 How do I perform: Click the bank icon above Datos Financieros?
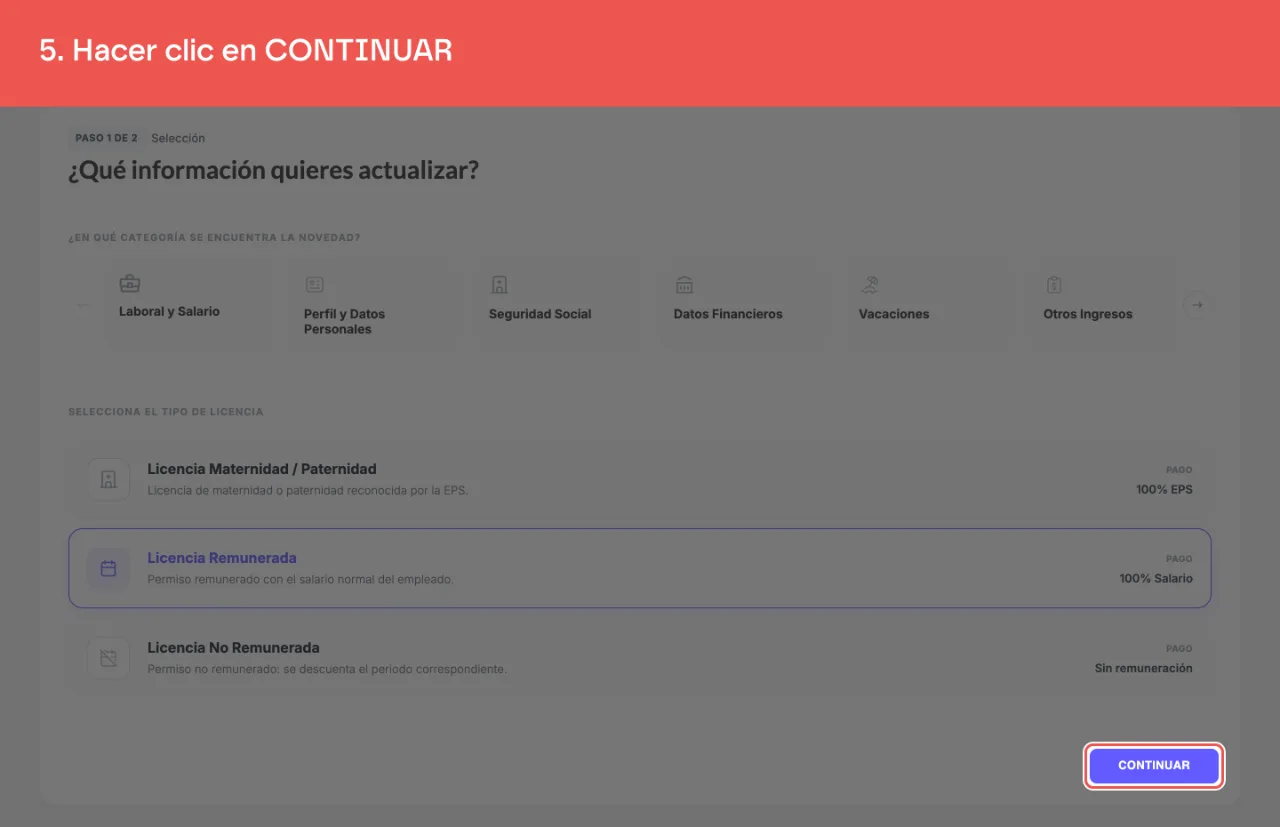[x=684, y=285]
